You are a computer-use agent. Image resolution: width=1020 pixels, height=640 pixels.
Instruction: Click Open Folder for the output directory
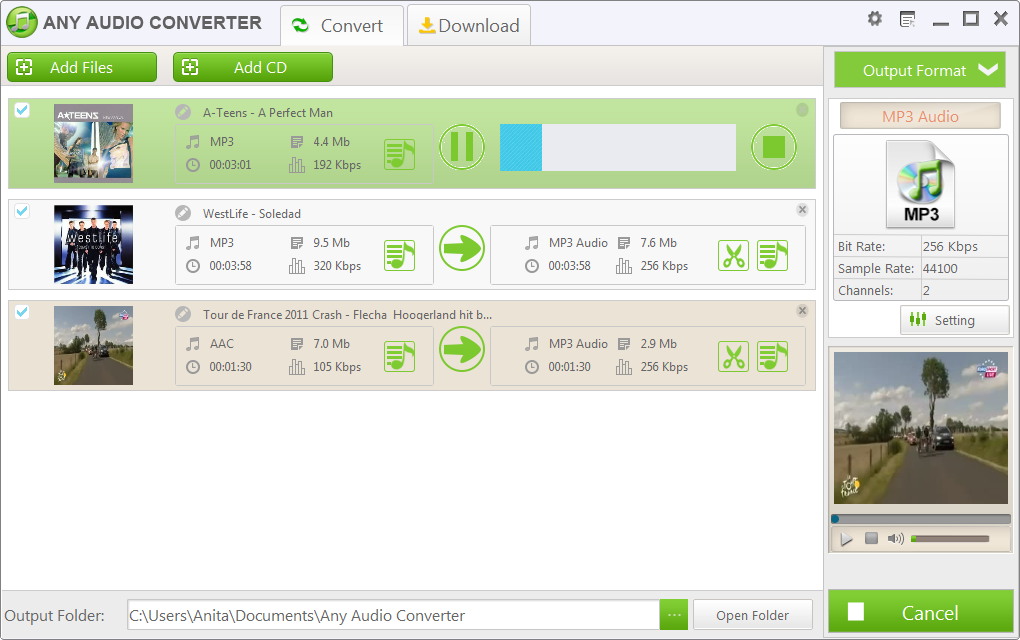(752, 614)
